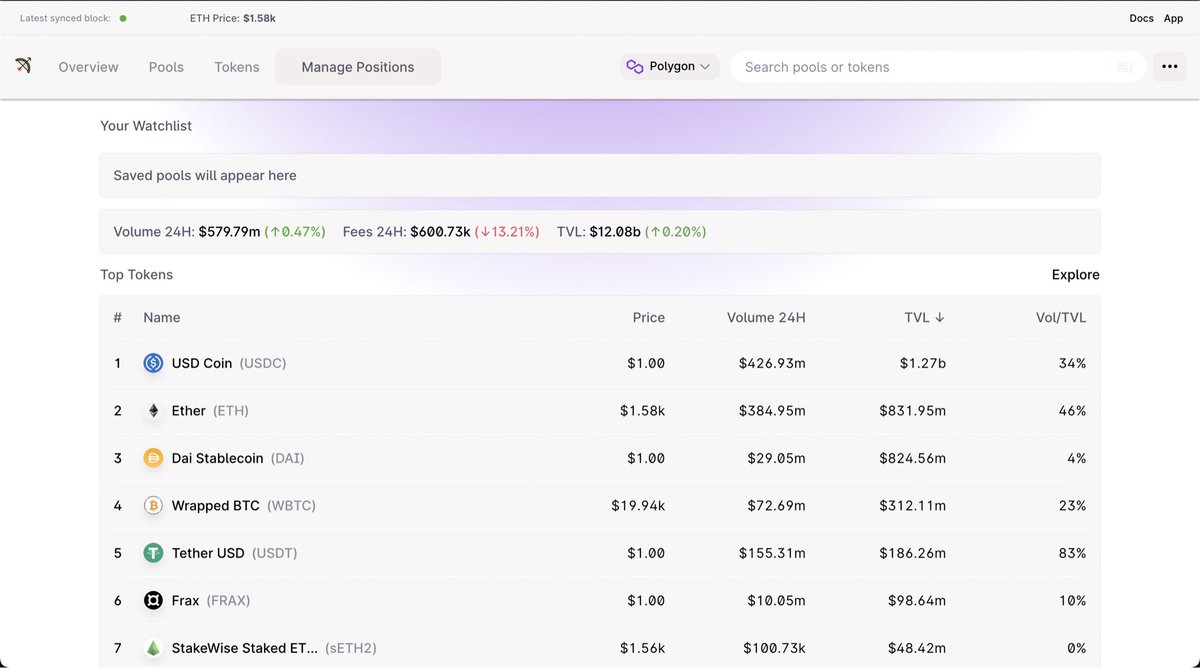
Task: Click Saved pools will appear here box
Action: click(600, 175)
